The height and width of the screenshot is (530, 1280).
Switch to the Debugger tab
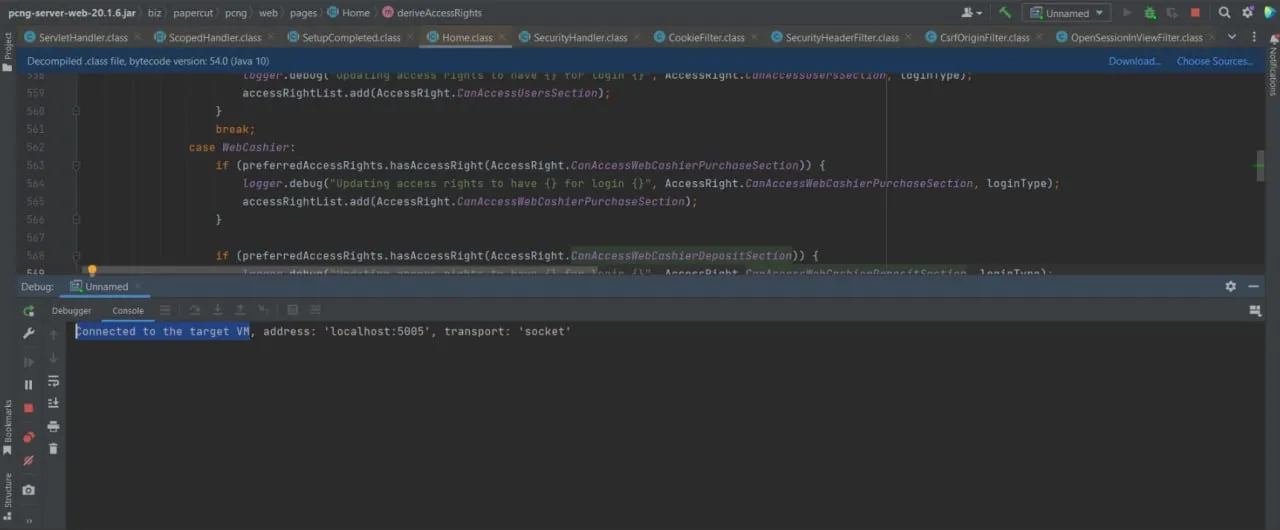pyautogui.click(x=72, y=311)
